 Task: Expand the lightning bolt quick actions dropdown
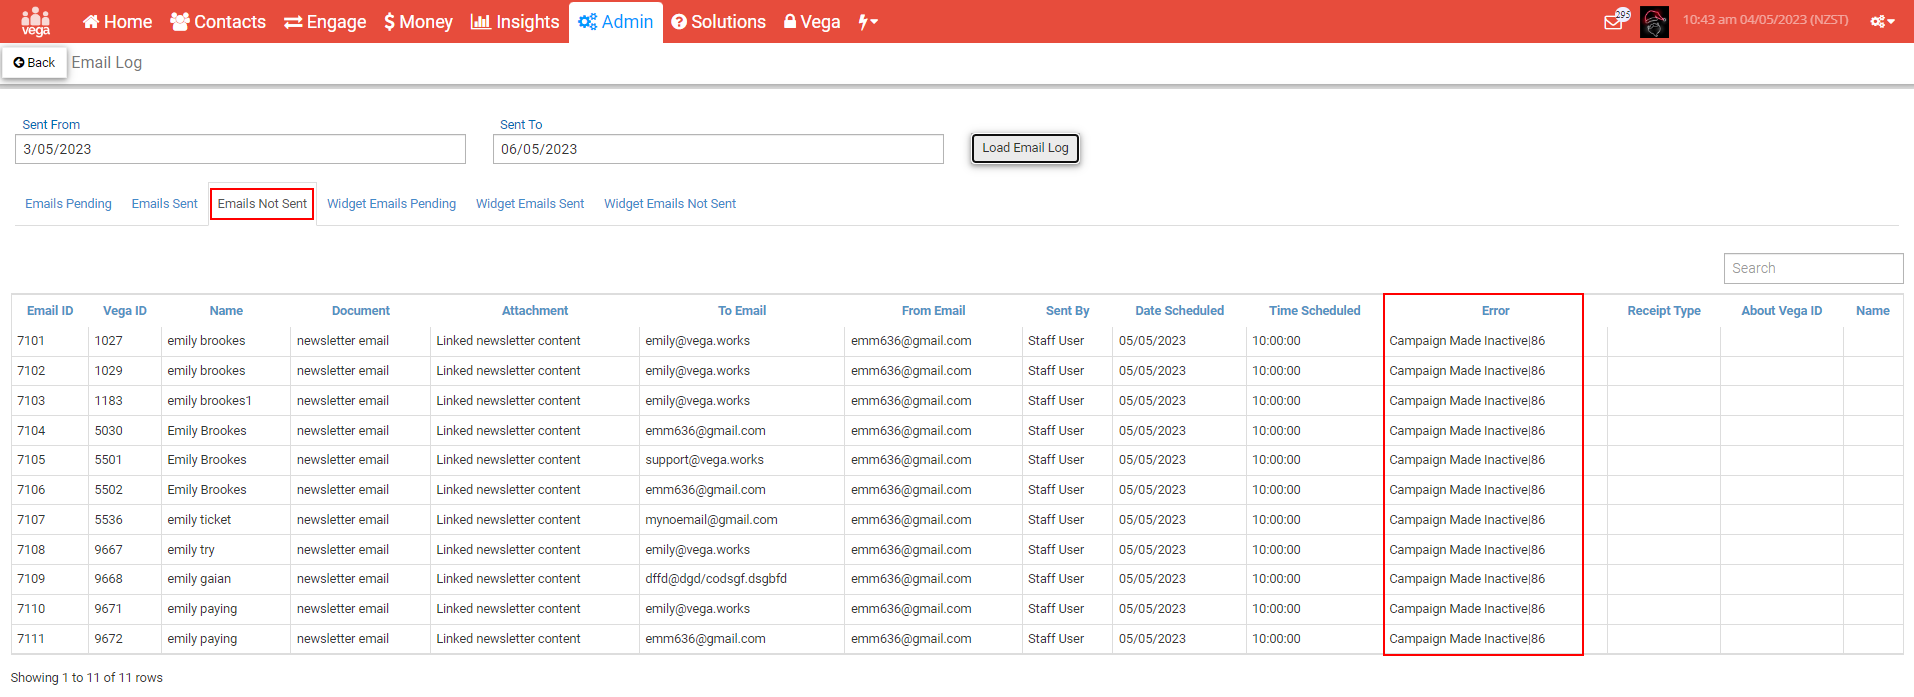pyautogui.click(x=868, y=22)
